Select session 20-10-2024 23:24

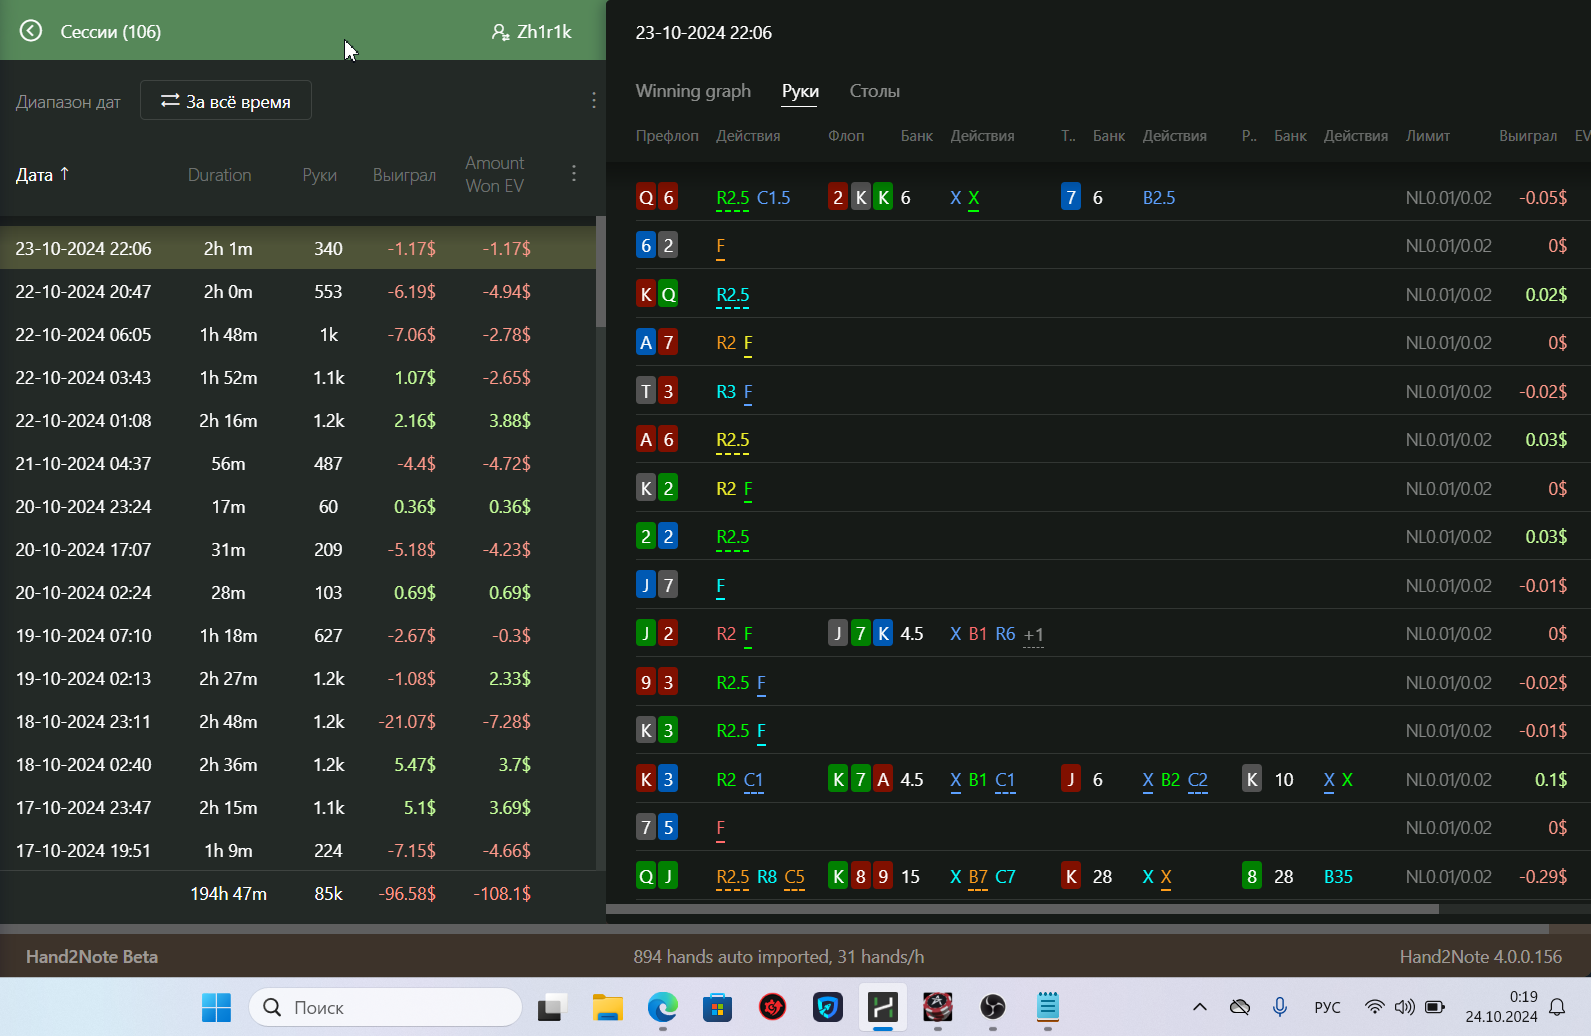click(298, 506)
